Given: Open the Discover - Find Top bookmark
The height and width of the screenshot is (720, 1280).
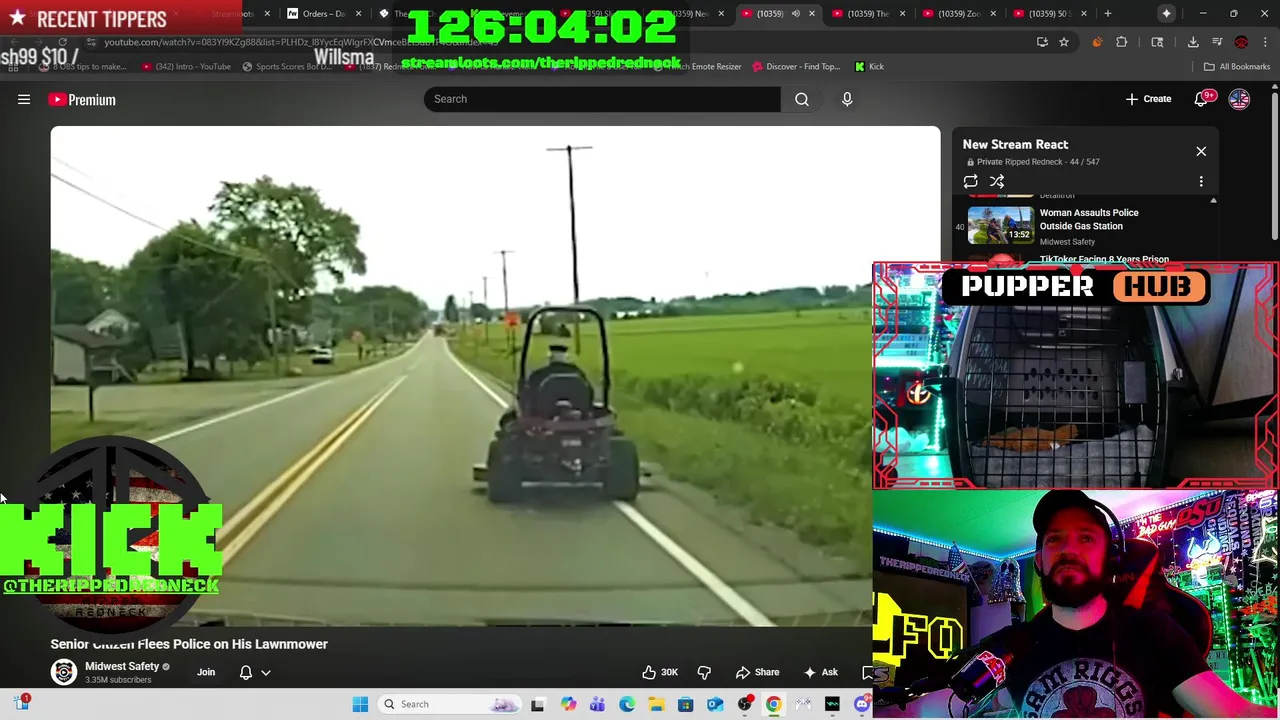Looking at the screenshot, I should tap(796, 67).
